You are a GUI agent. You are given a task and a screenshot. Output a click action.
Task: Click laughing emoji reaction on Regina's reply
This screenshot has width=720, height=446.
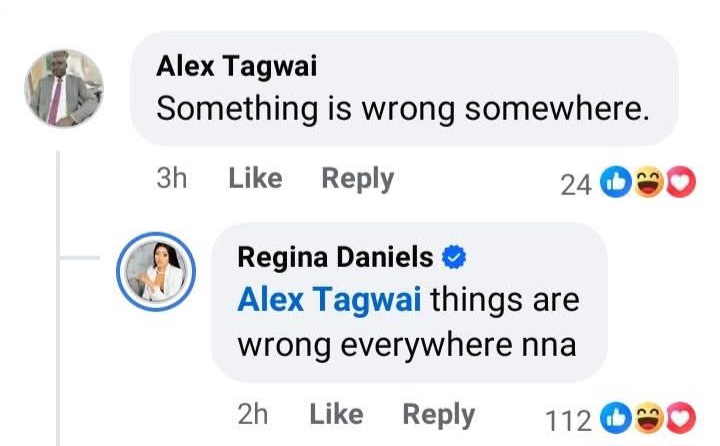648,418
